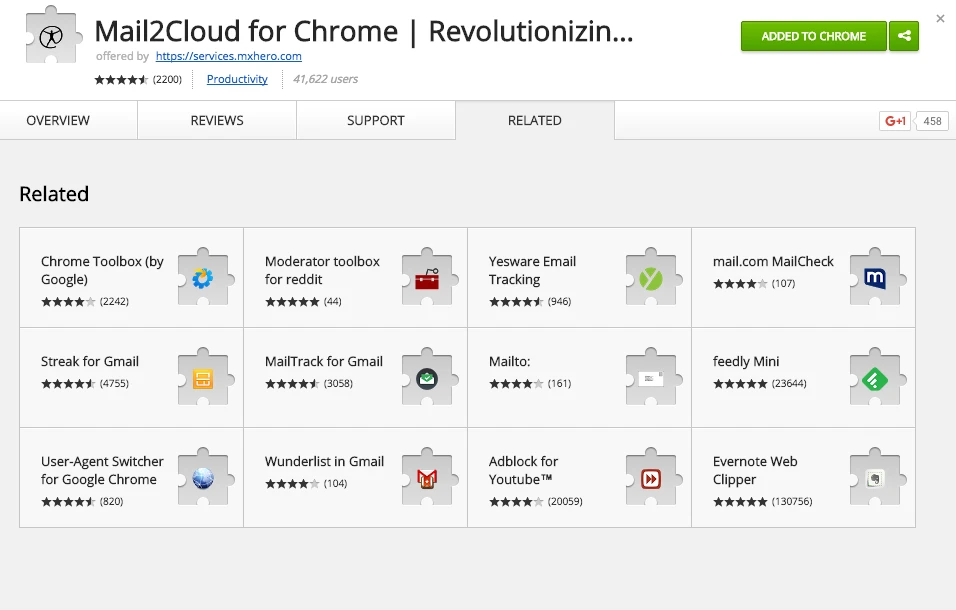
Task: Click the mail.com MailCheck icon
Action: pyautogui.click(x=875, y=278)
